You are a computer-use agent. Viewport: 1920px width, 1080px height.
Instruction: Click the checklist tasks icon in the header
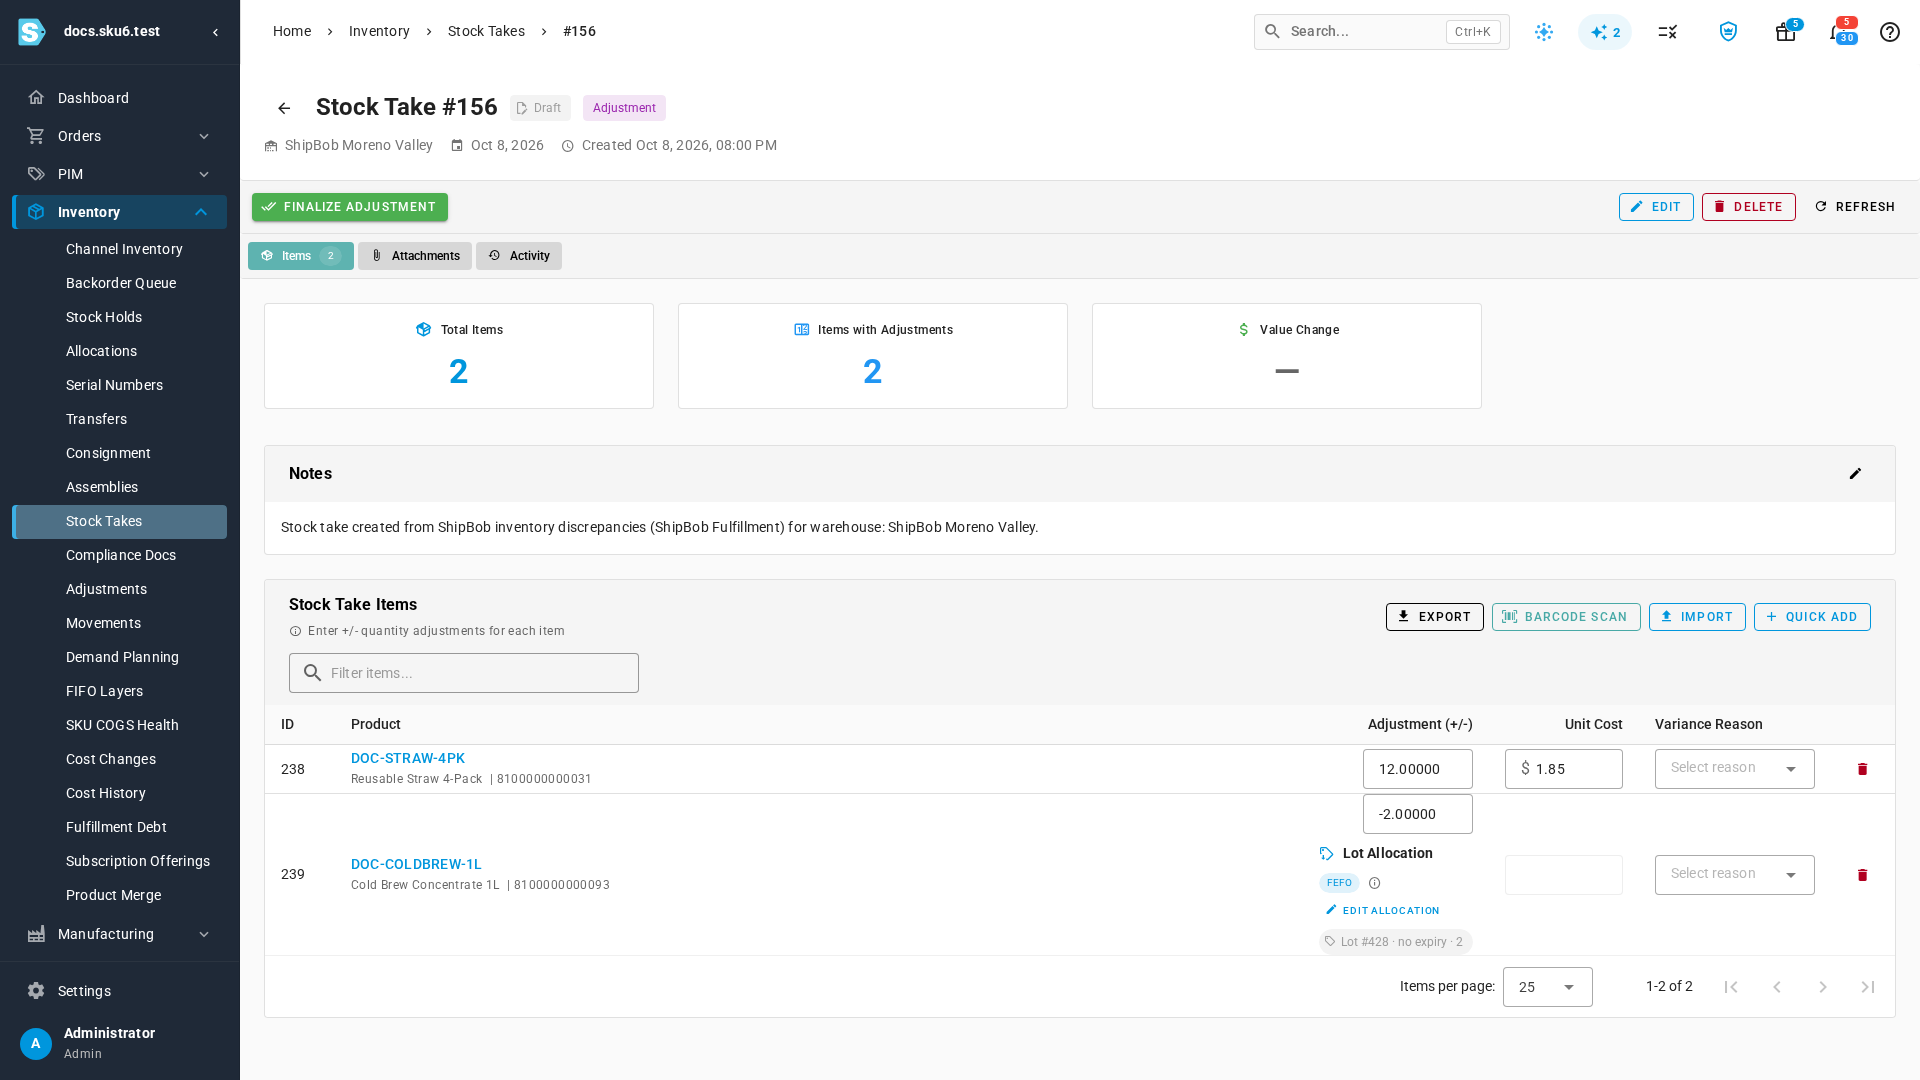click(x=1667, y=32)
